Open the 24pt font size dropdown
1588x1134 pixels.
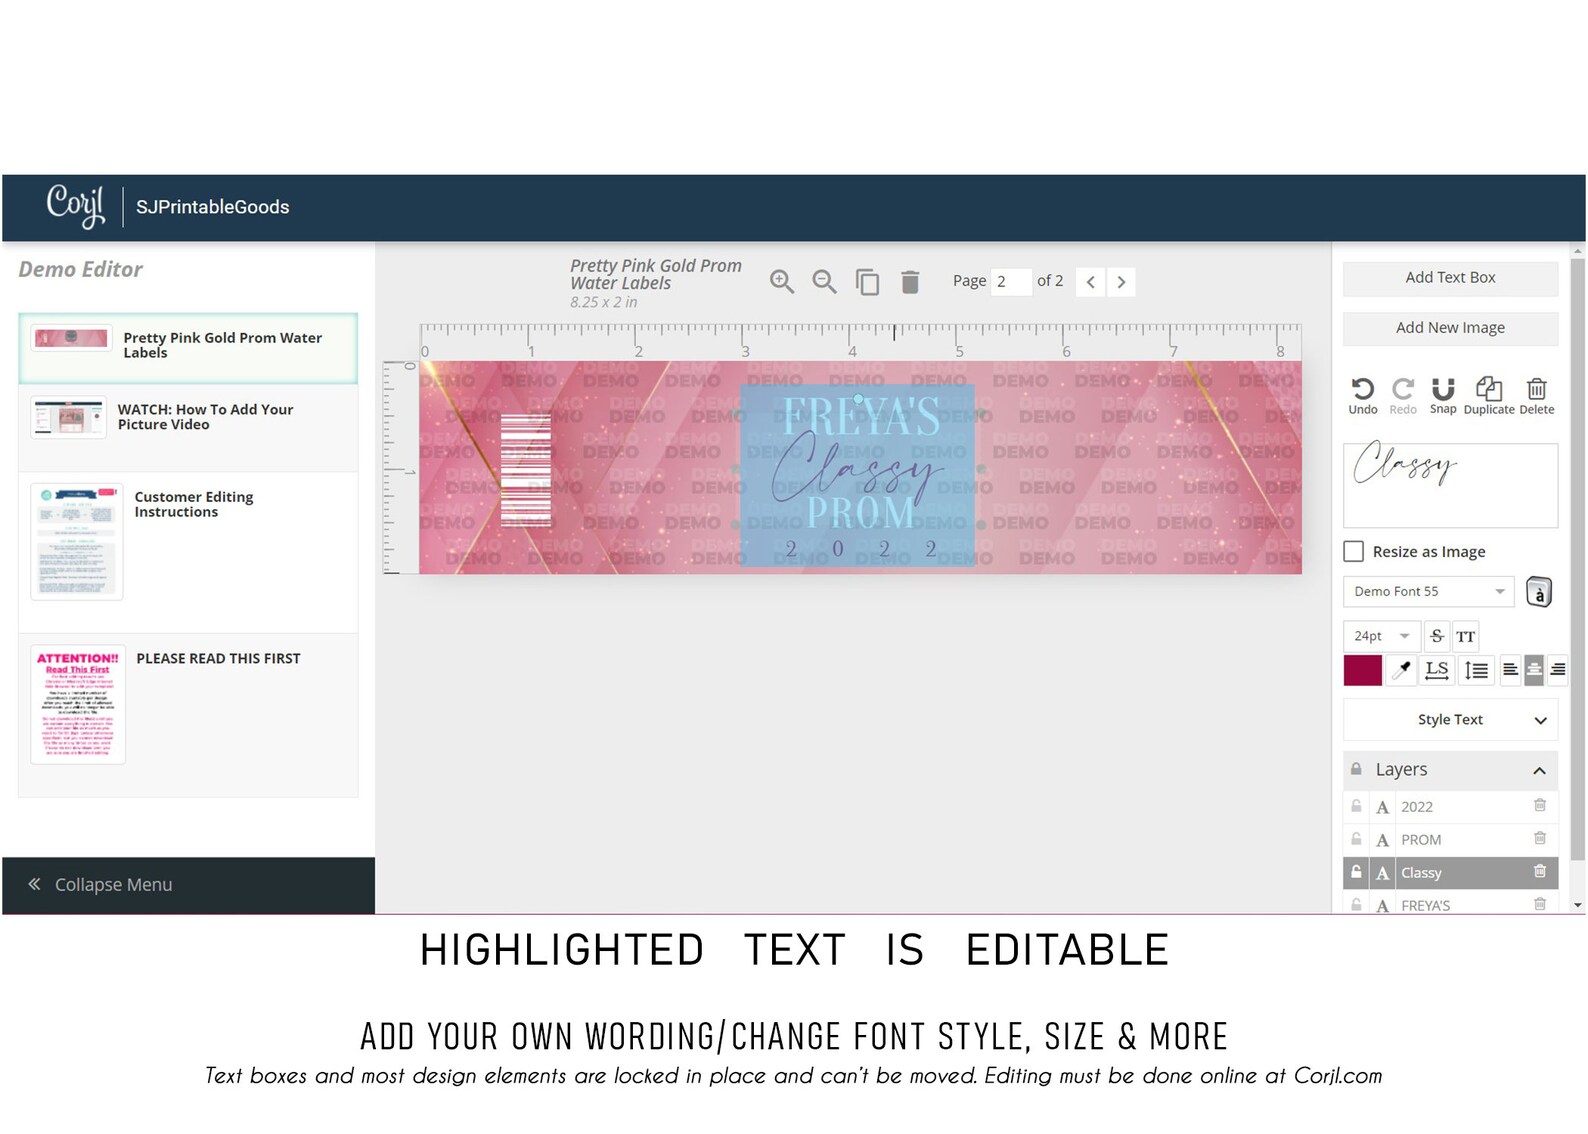[1380, 636]
